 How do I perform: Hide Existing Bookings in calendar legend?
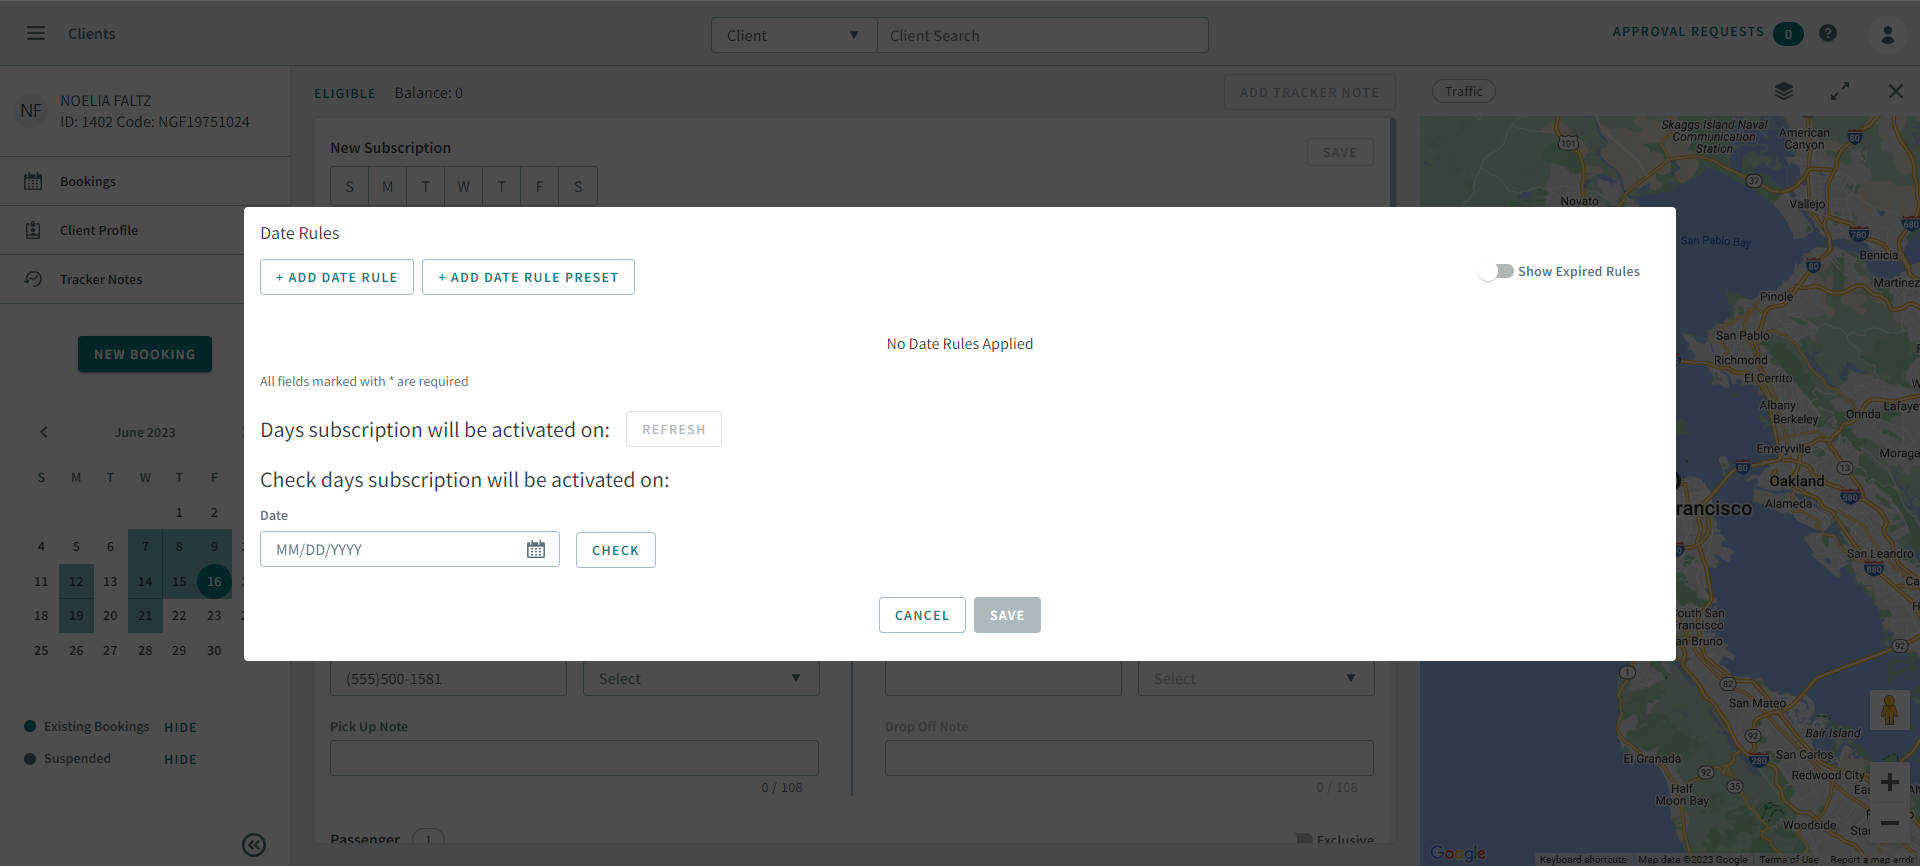click(180, 727)
